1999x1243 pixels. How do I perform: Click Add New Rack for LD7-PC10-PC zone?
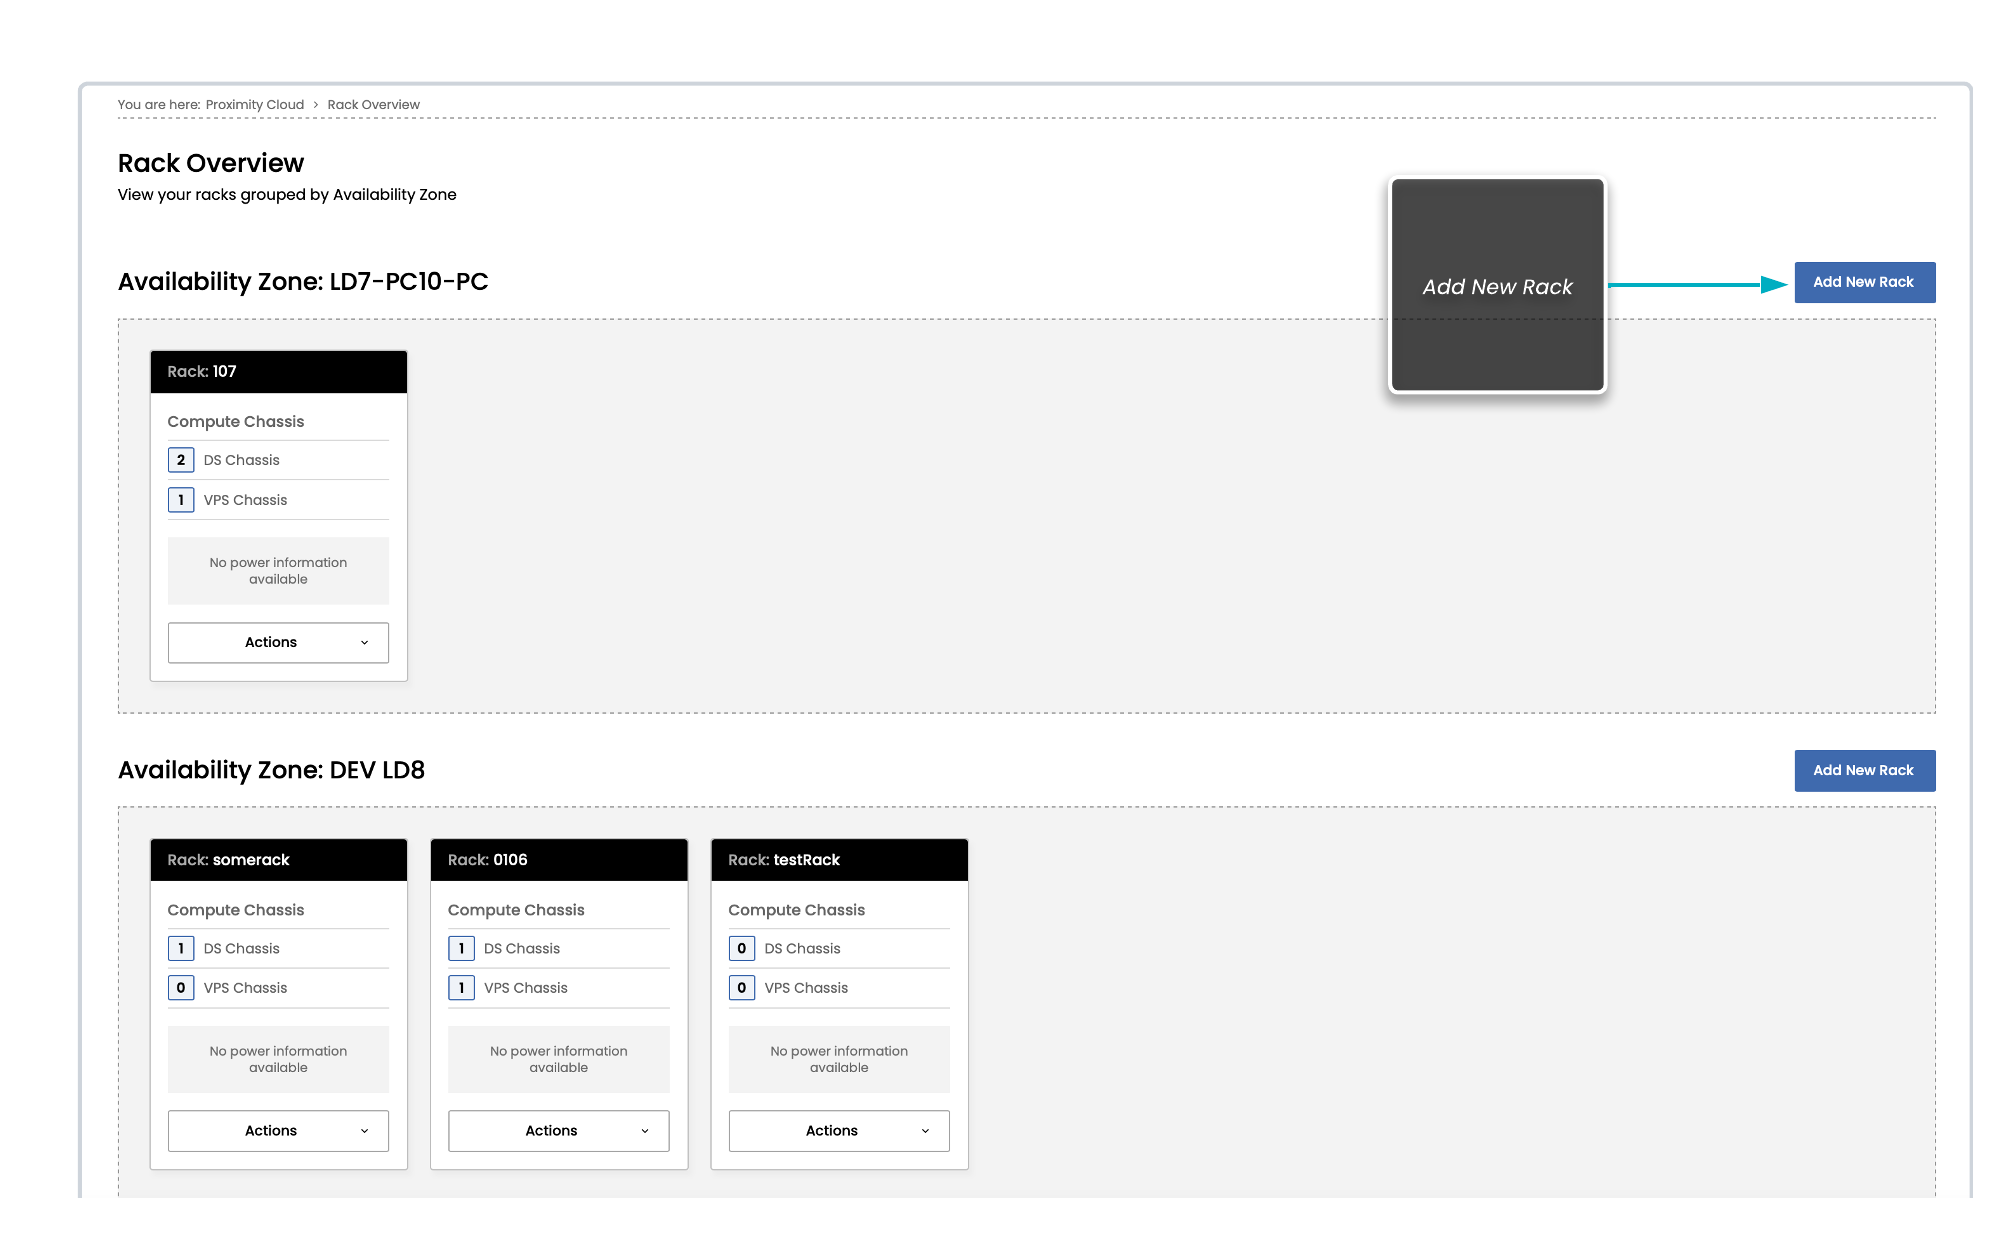pyautogui.click(x=1864, y=282)
